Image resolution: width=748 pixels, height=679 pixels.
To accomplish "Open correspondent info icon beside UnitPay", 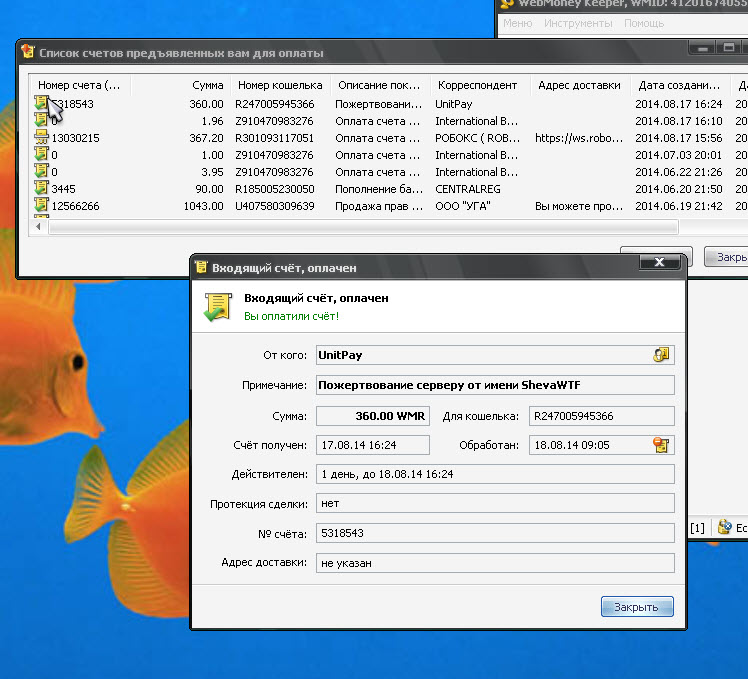I will (661, 355).
